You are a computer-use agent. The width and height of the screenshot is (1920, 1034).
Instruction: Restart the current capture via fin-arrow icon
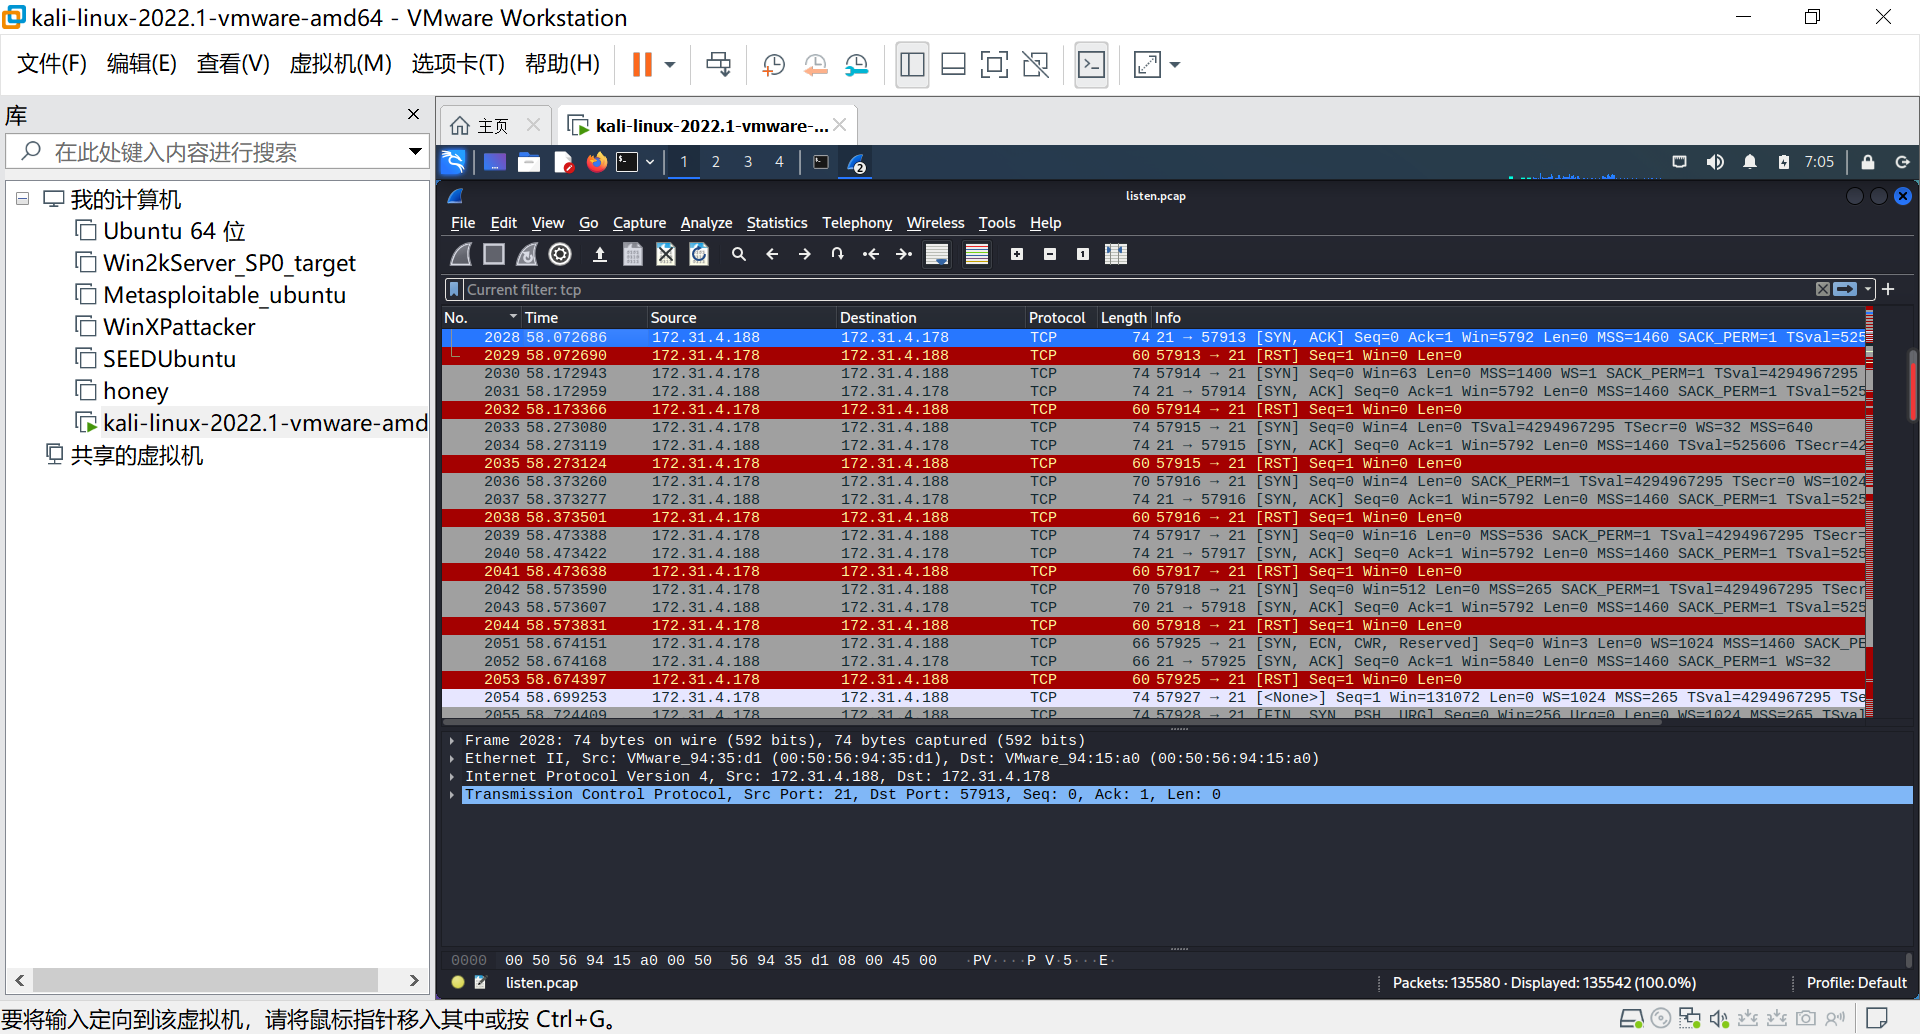pyautogui.click(x=527, y=254)
